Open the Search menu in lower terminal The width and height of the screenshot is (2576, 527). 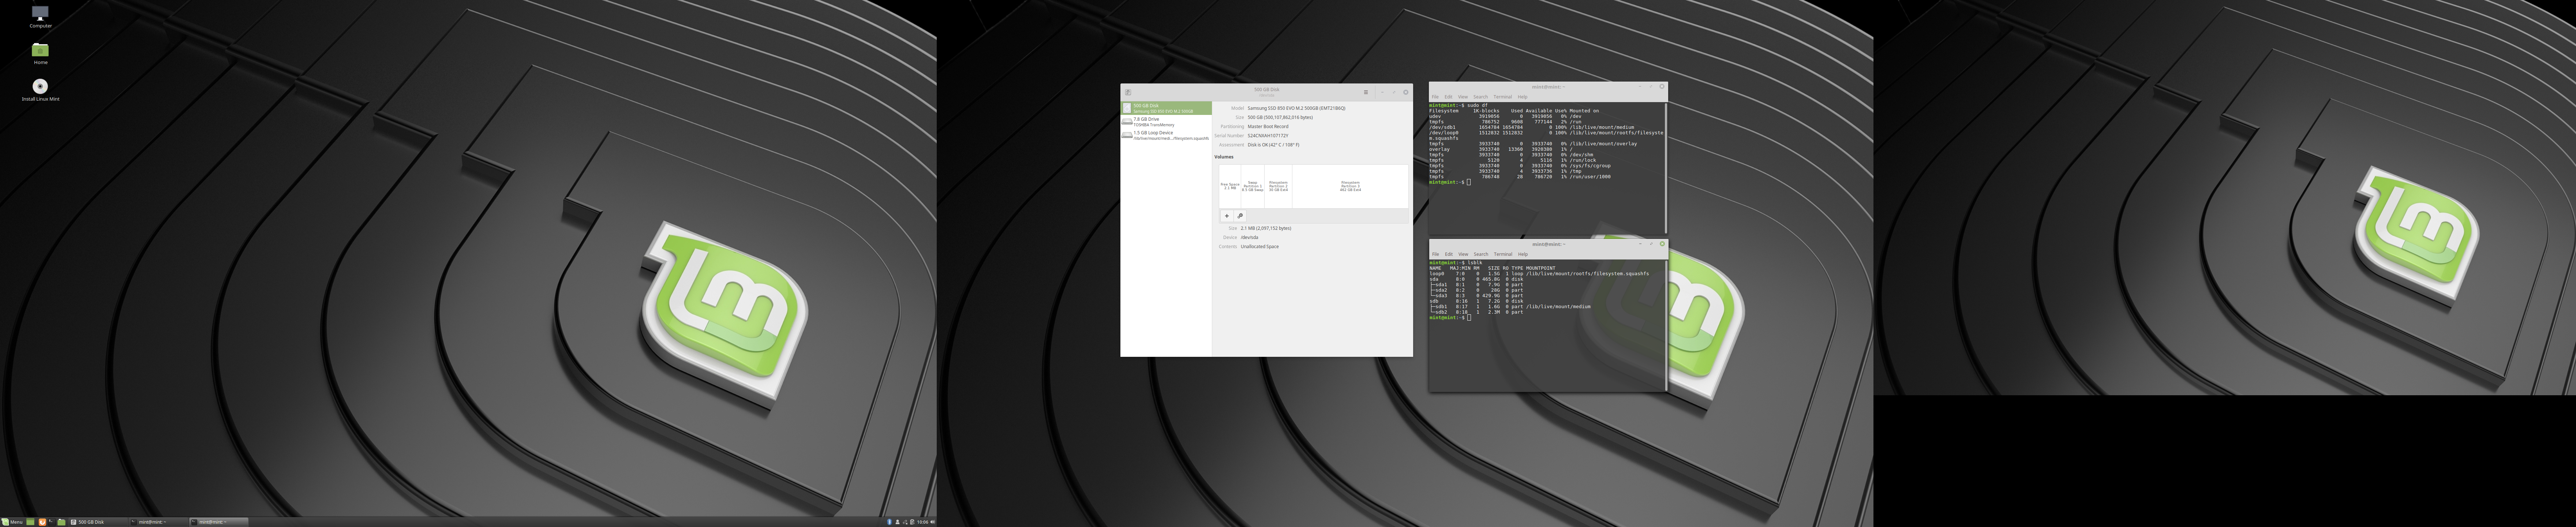[1481, 254]
